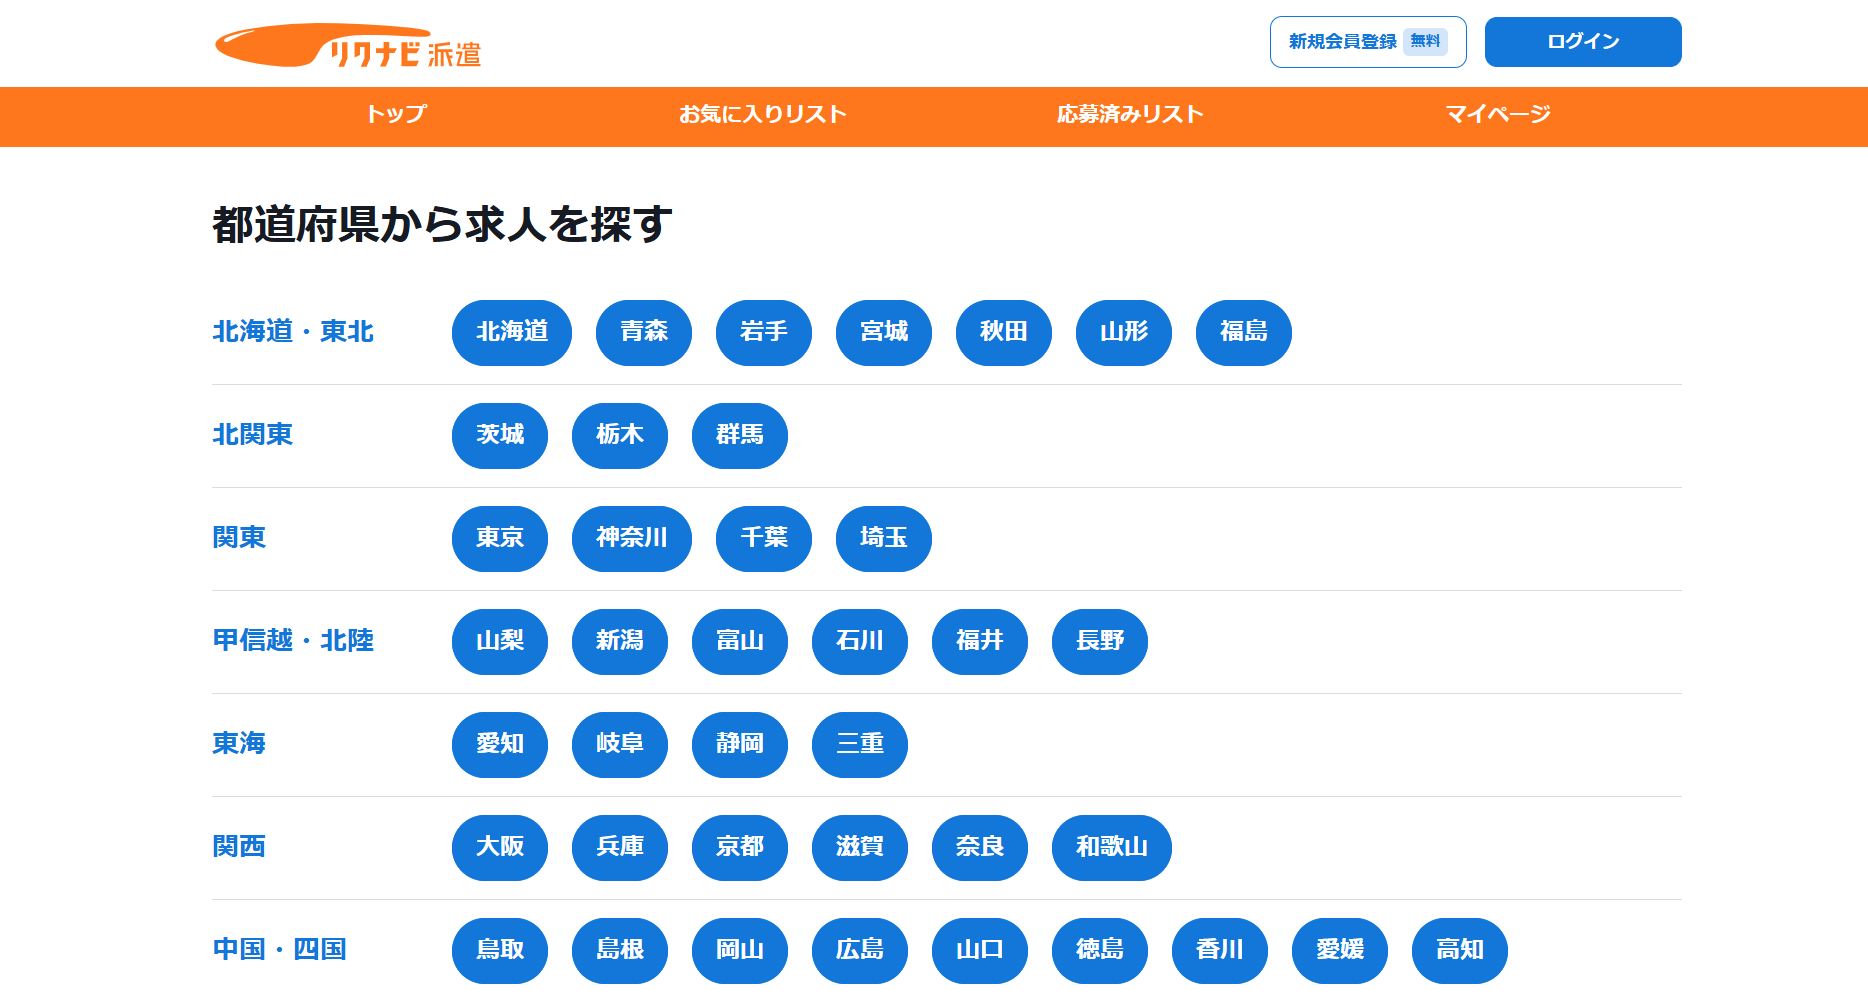Open 甲信越・北陸 region link
The image size is (1868, 999).
click(x=293, y=641)
